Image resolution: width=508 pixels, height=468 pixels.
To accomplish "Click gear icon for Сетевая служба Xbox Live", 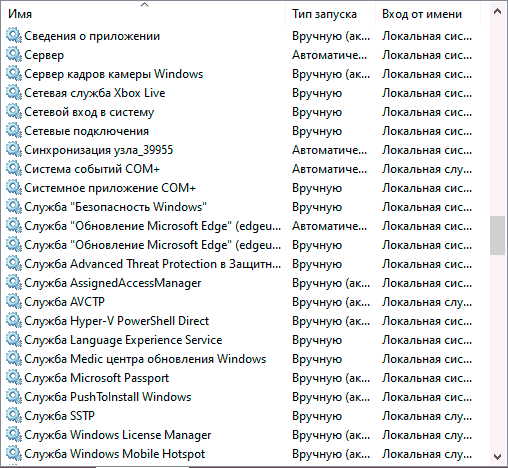I will tap(14, 93).
